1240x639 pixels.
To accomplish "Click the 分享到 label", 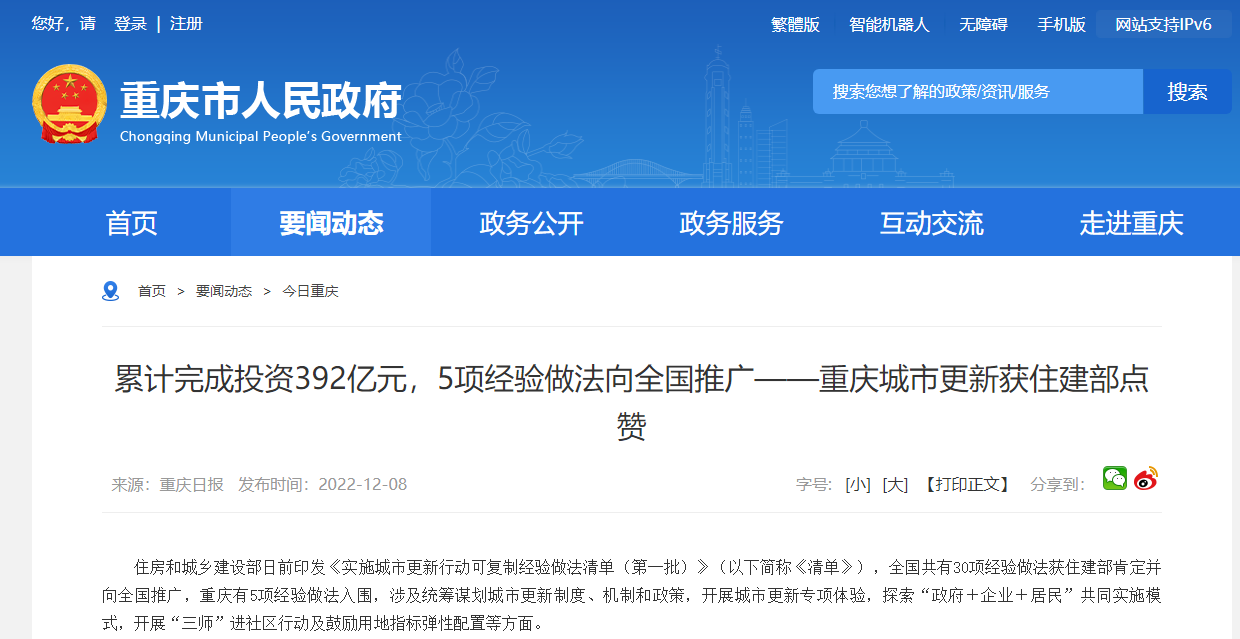I will (x=1058, y=485).
